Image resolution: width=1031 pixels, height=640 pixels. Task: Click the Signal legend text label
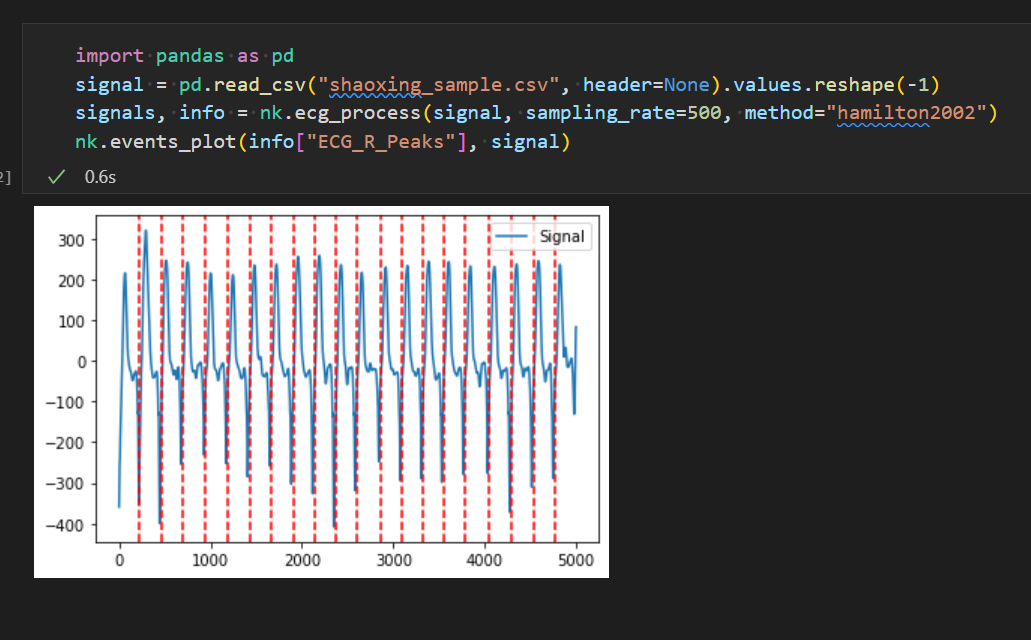pyautogui.click(x=562, y=236)
